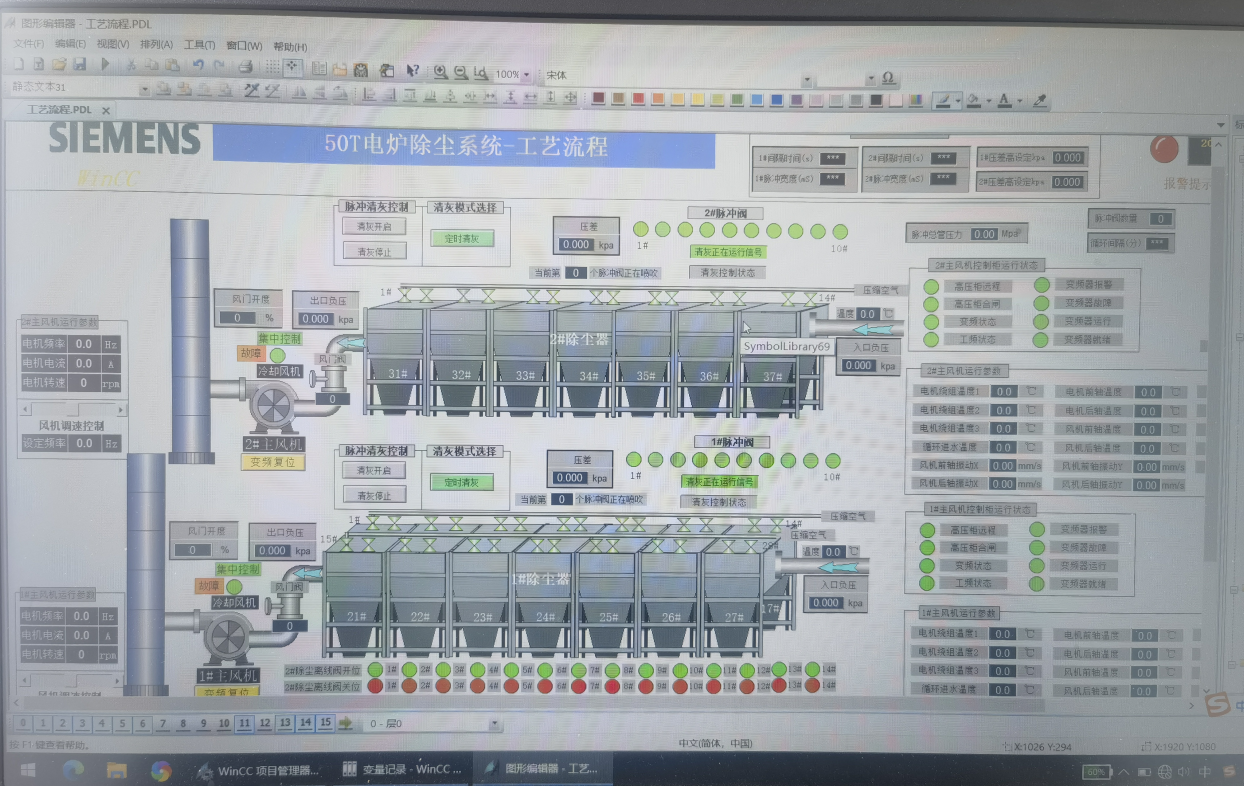
Task: Click the zoom out magnifier icon
Action: click(x=460, y=72)
